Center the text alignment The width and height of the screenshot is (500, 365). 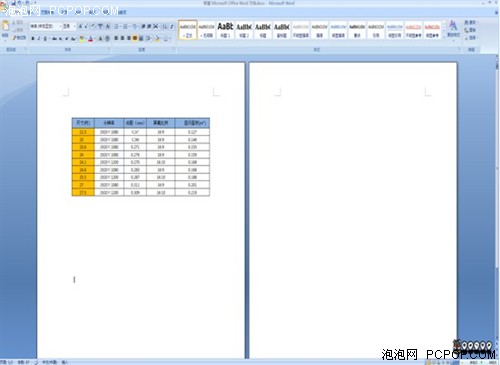click(123, 39)
